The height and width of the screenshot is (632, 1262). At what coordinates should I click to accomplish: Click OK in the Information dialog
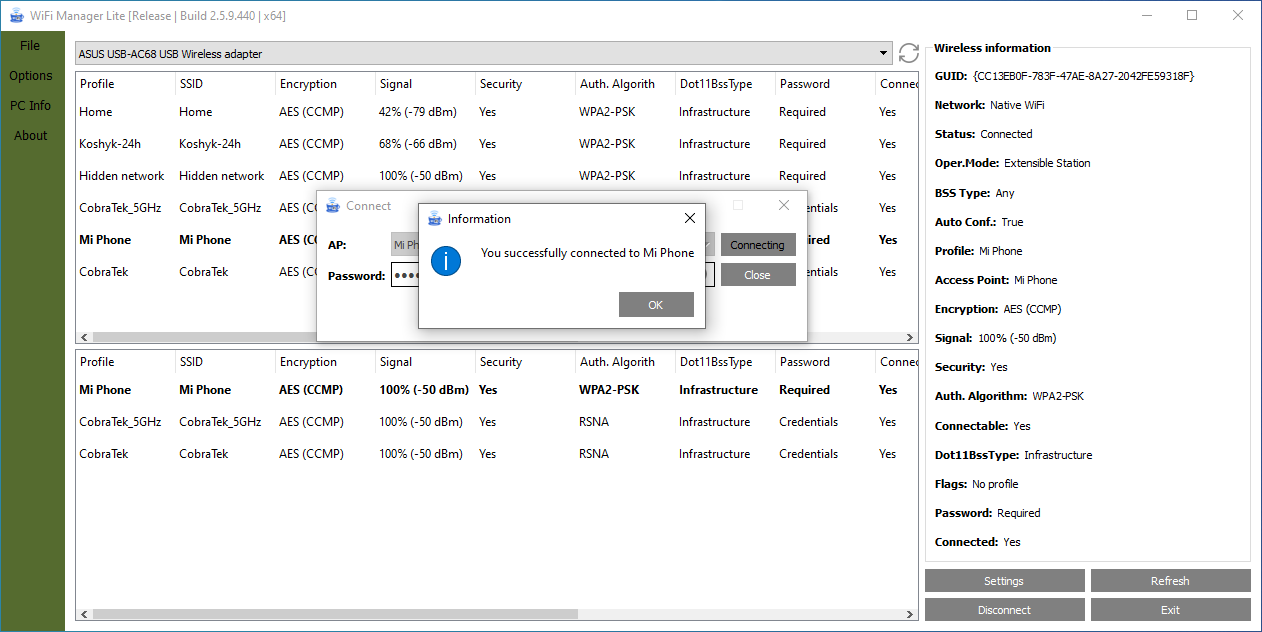(x=656, y=305)
